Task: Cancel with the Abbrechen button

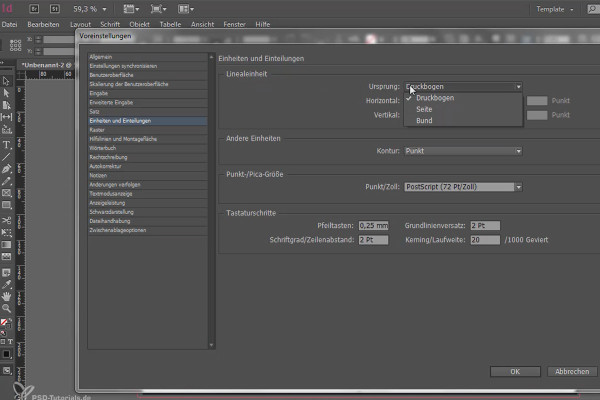Action: click(572, 372)
